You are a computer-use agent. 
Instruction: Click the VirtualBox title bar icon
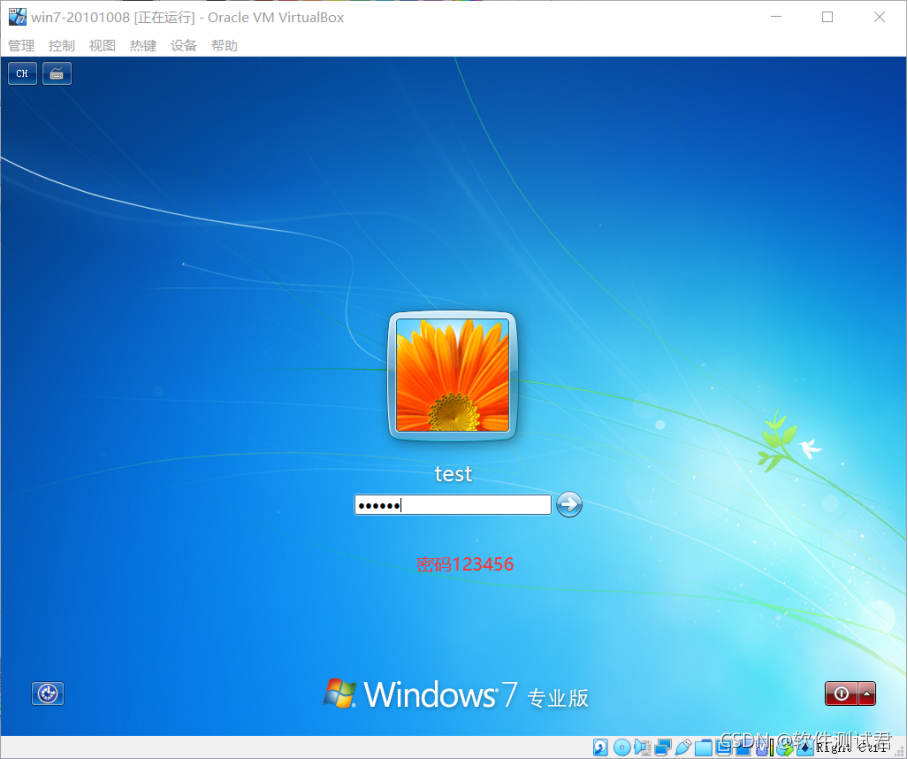(17, 17)
